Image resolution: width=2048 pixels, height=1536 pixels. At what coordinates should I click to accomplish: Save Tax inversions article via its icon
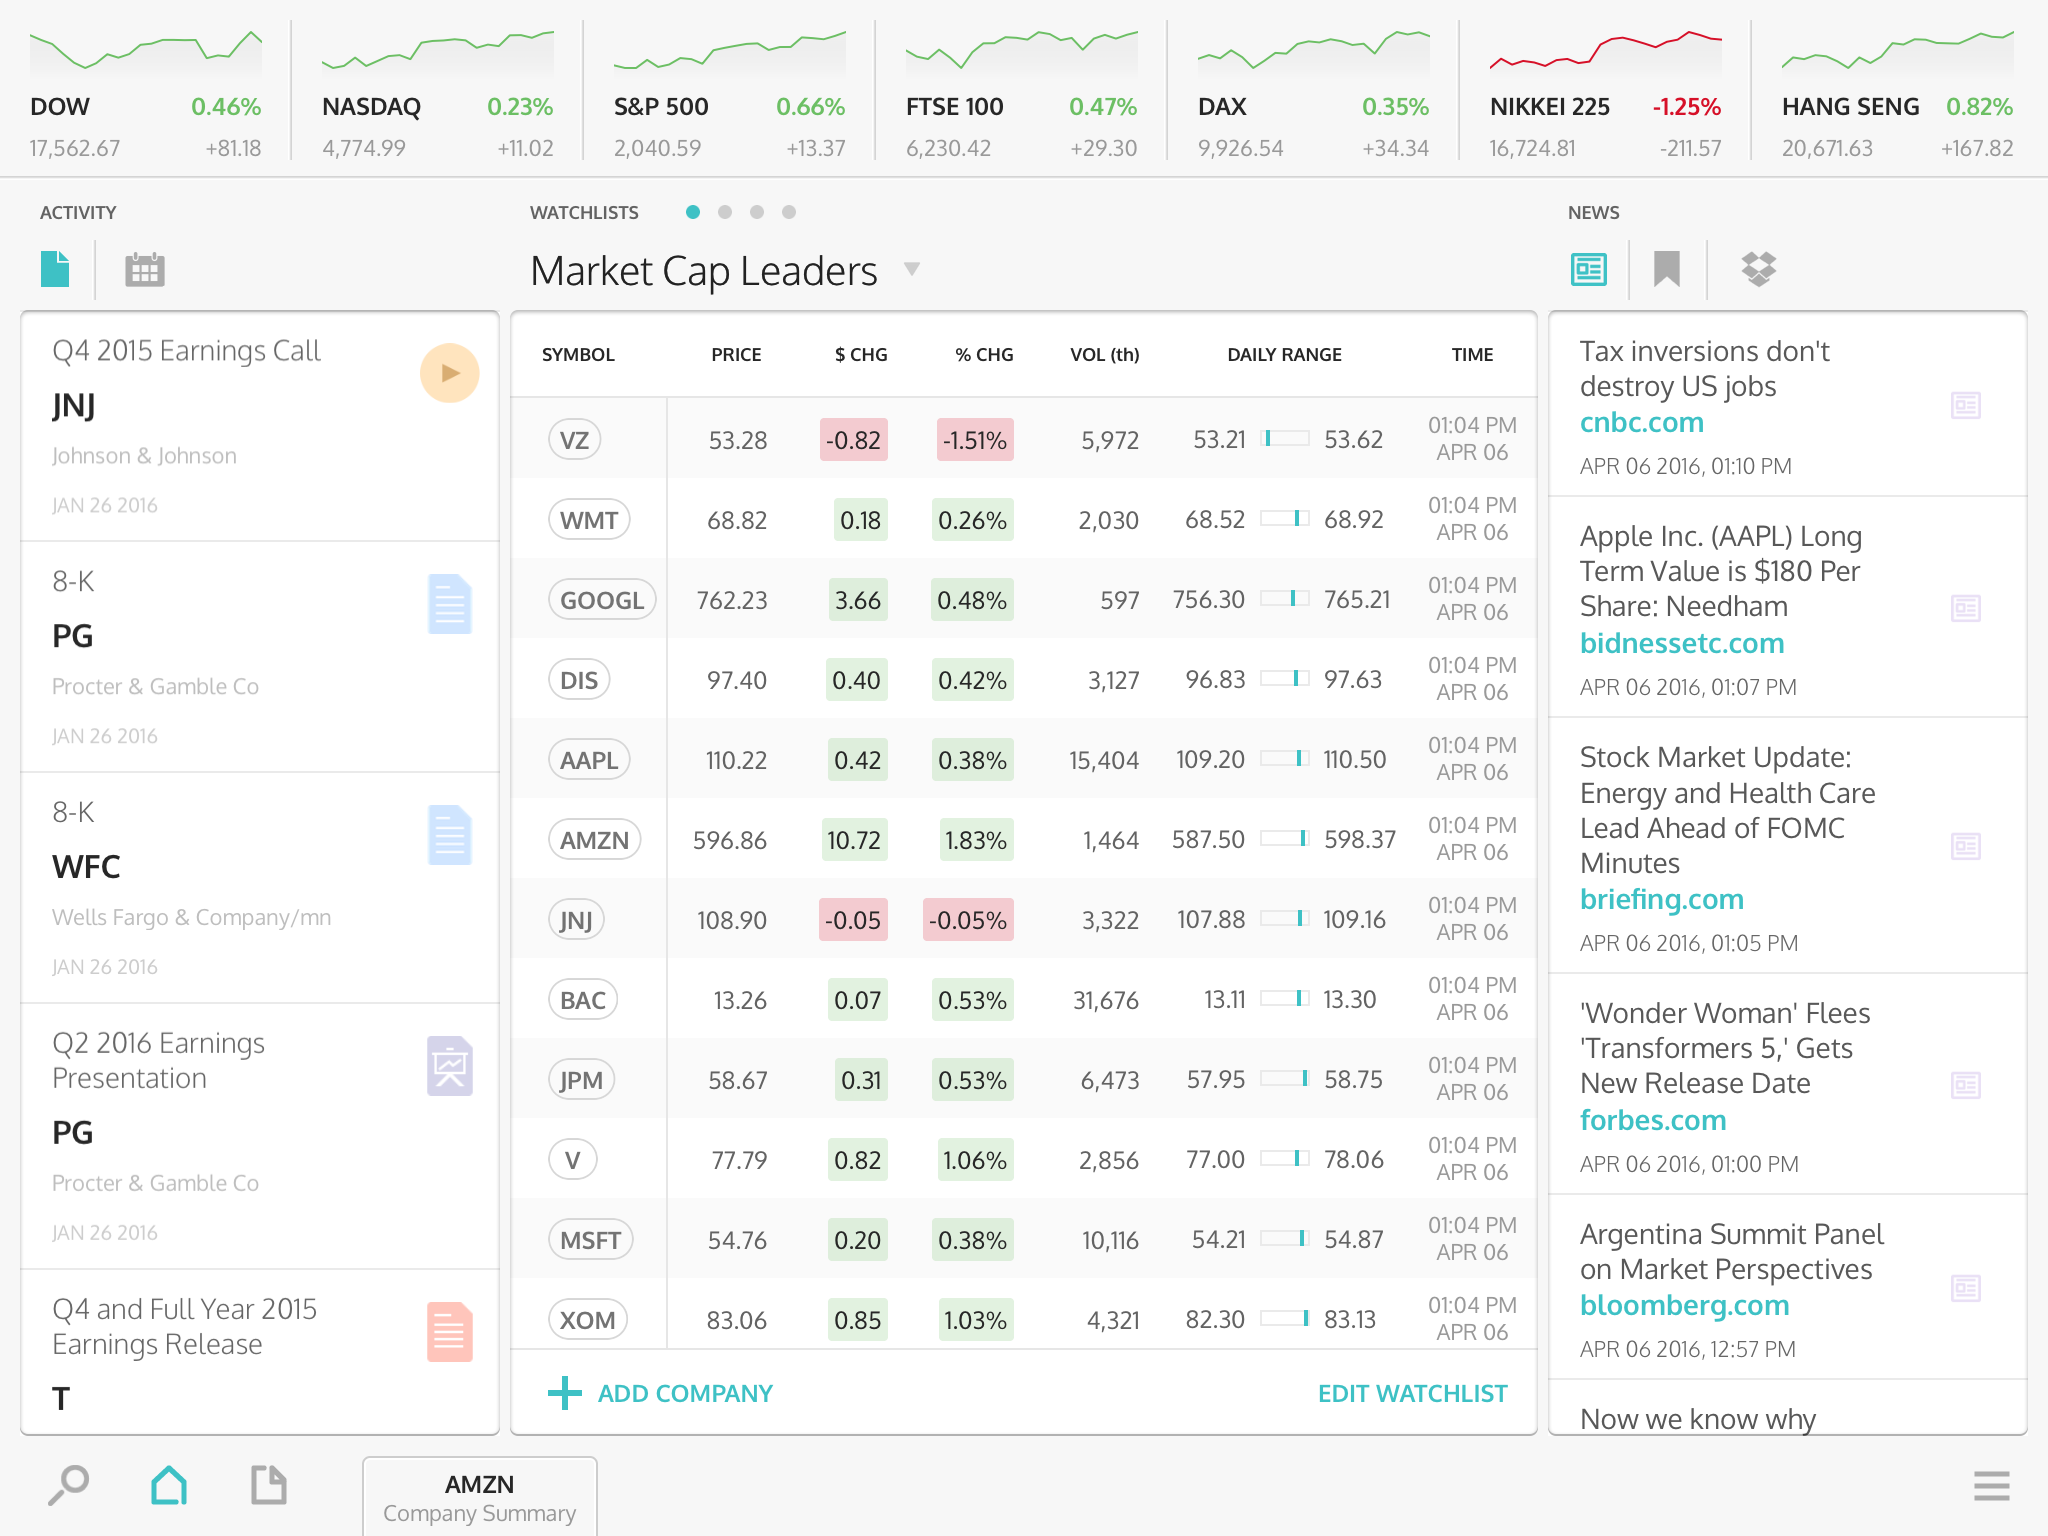click(x=1966, y=405)
